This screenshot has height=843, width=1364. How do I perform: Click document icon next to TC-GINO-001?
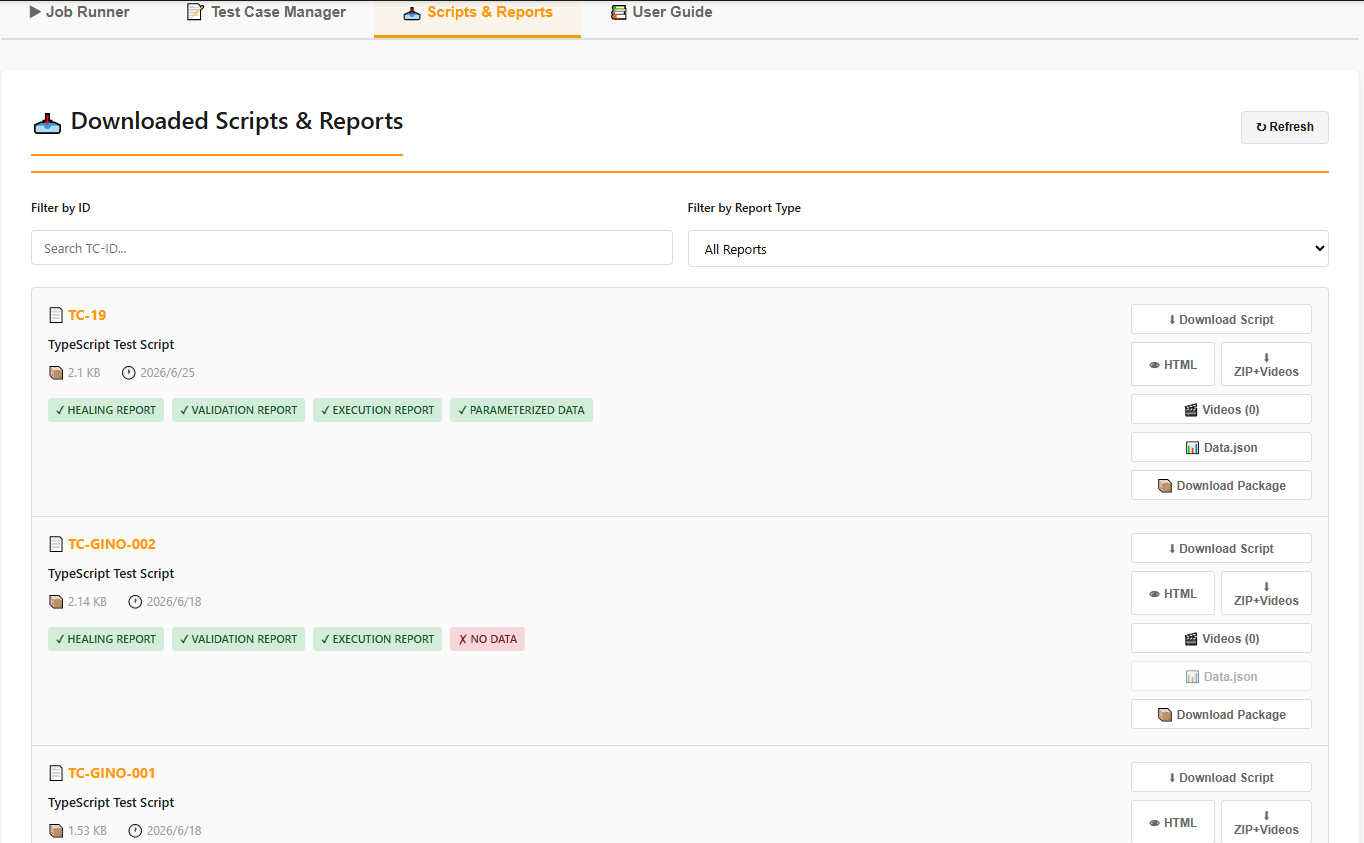click(x=56, y=773)
